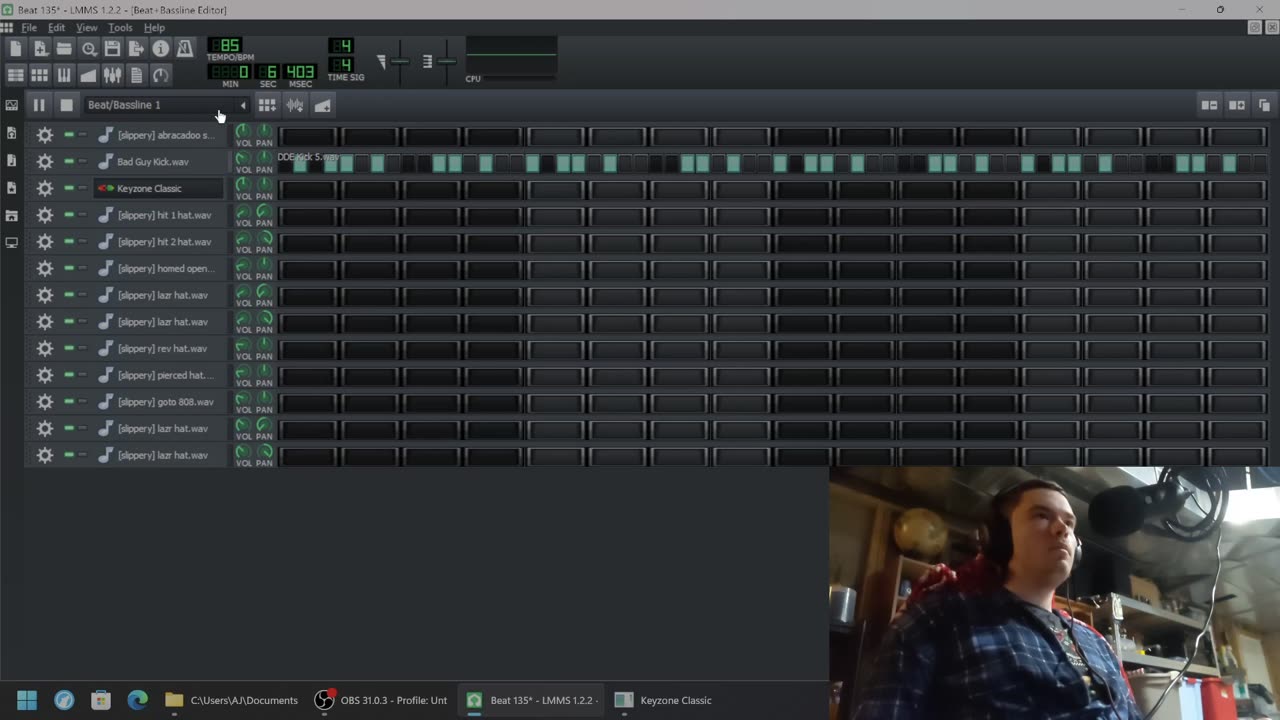Image resolution: width=1280 pixels, height=720 pixels.
Task: Open track actions gear for Bad Guy Kick.wav
Action: [44, 161]
